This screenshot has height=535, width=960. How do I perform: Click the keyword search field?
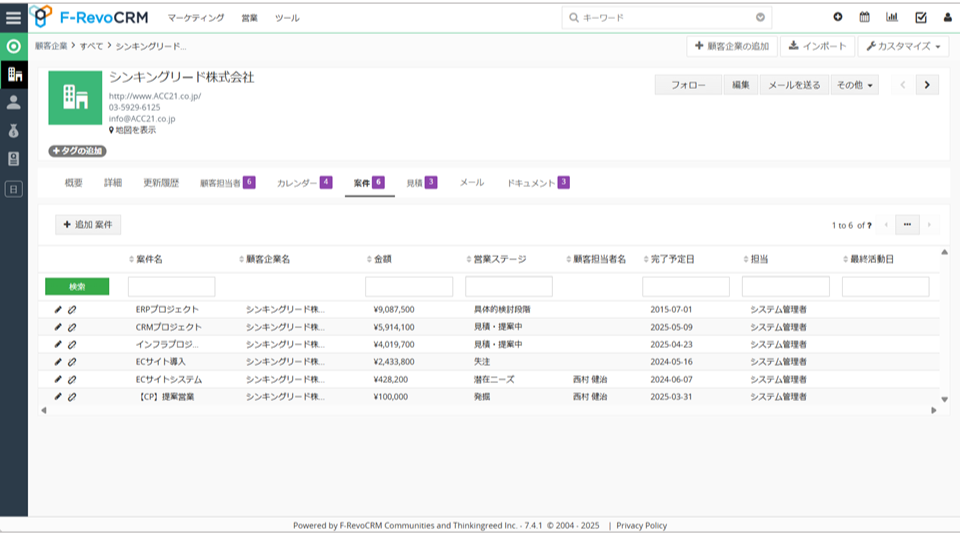pyautogui.click(x=667, y=18)
